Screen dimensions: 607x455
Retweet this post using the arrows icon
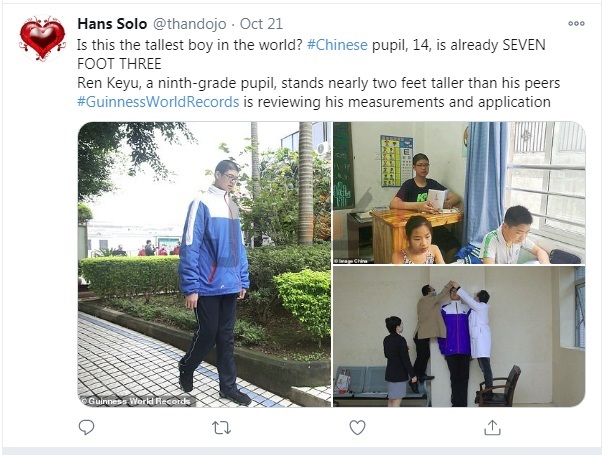(x=221, y=428)
